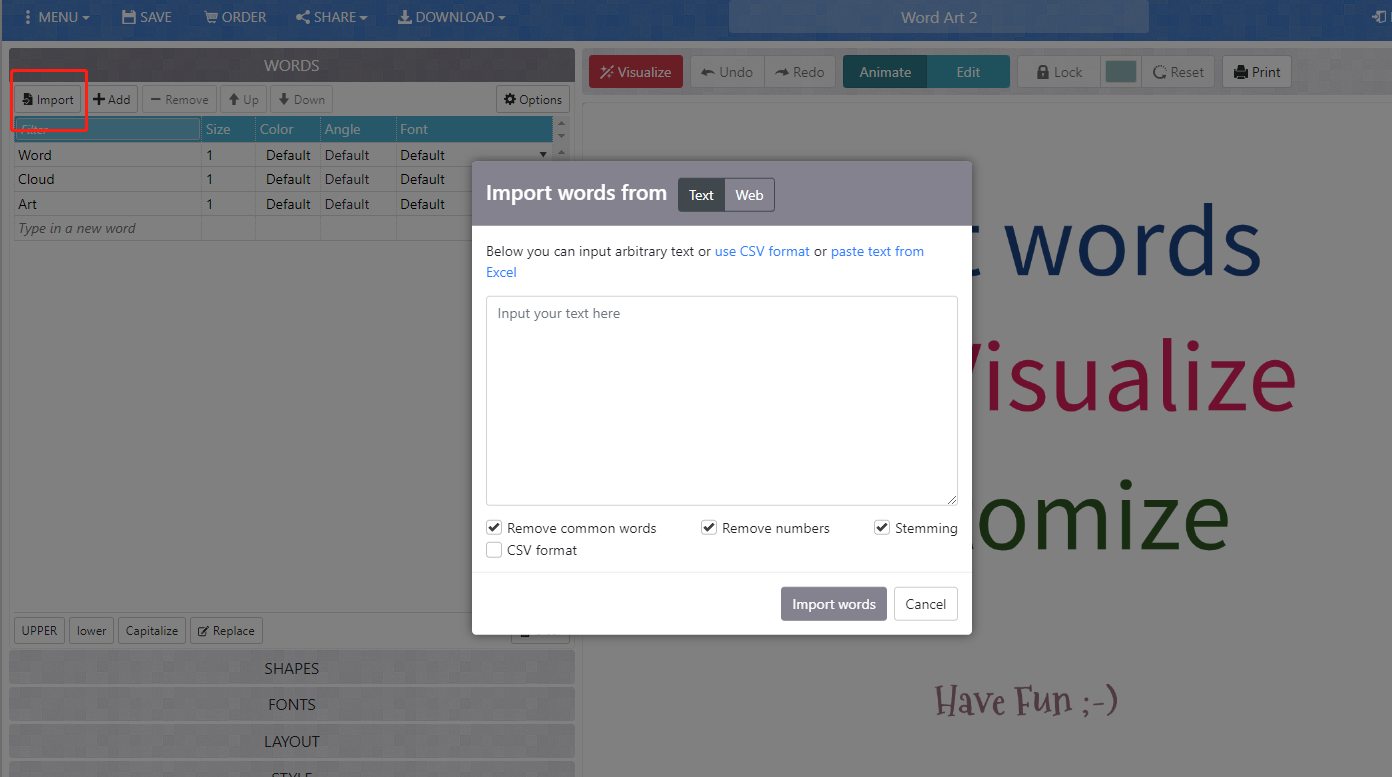The height and width of the screenshot is (777, 1392).
Task: Click the teal color swatch beside Lock
Action: tap(1121, 72)
